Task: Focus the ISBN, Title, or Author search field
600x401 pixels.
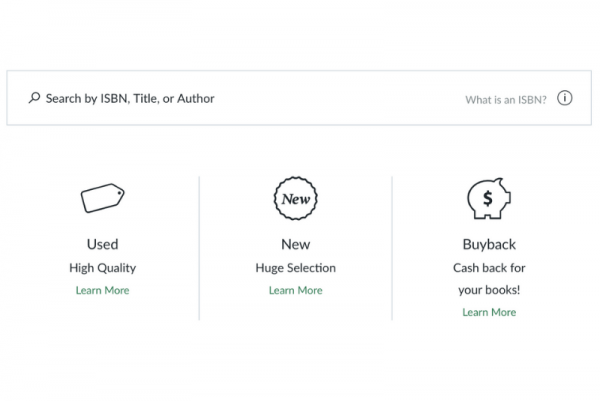Action: (300, 98)
